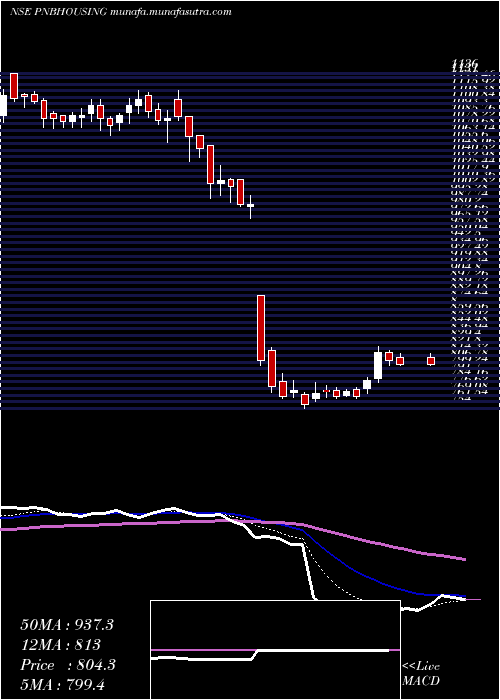The height and width of the screenshot is (700, 500).
Task: Click the Price : 804.3 label
Action: coord(68,665)
